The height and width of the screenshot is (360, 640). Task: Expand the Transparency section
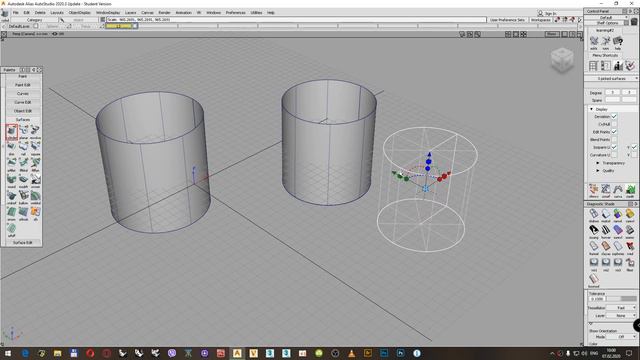click(x=598, y=163)
